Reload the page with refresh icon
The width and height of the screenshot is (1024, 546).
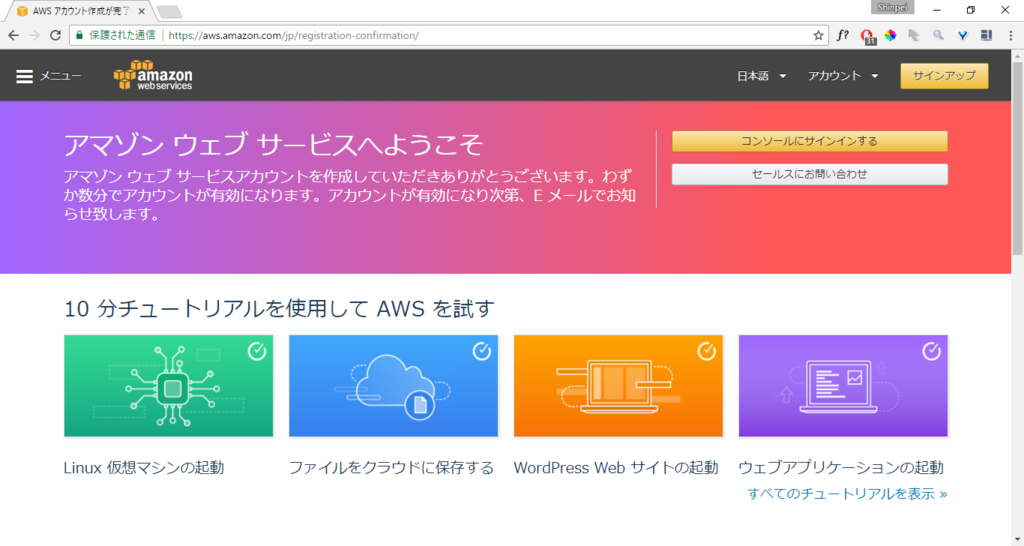click(56, 35)
